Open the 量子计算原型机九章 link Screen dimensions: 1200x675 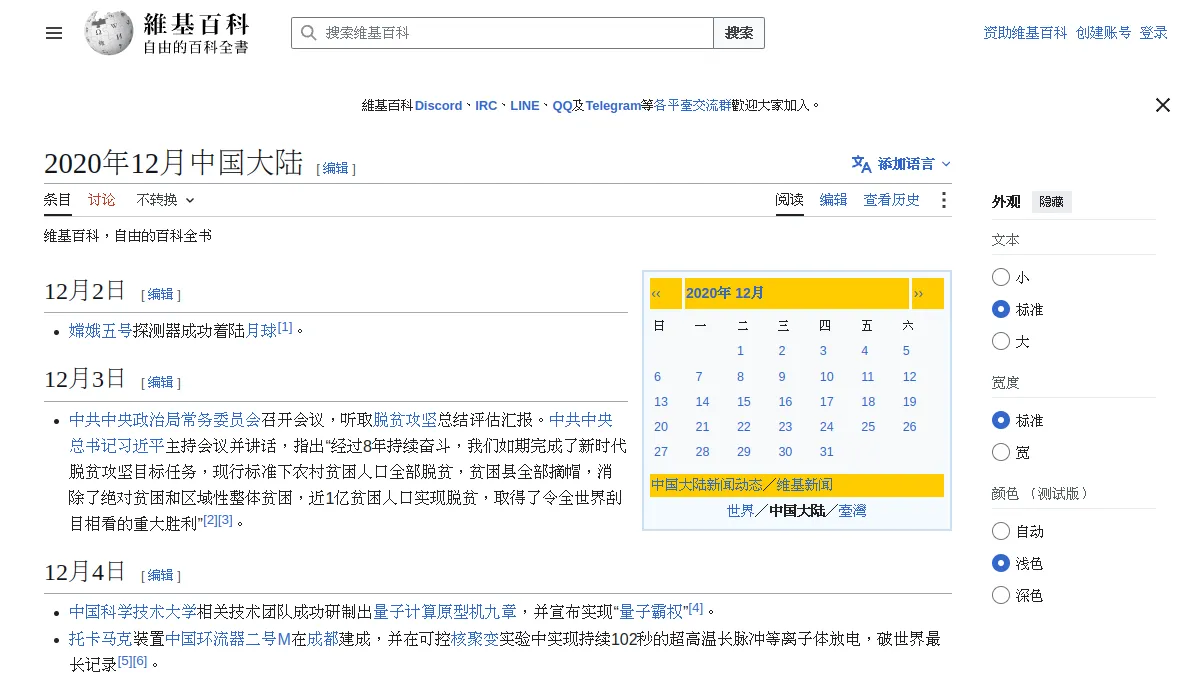click(445, 611)
